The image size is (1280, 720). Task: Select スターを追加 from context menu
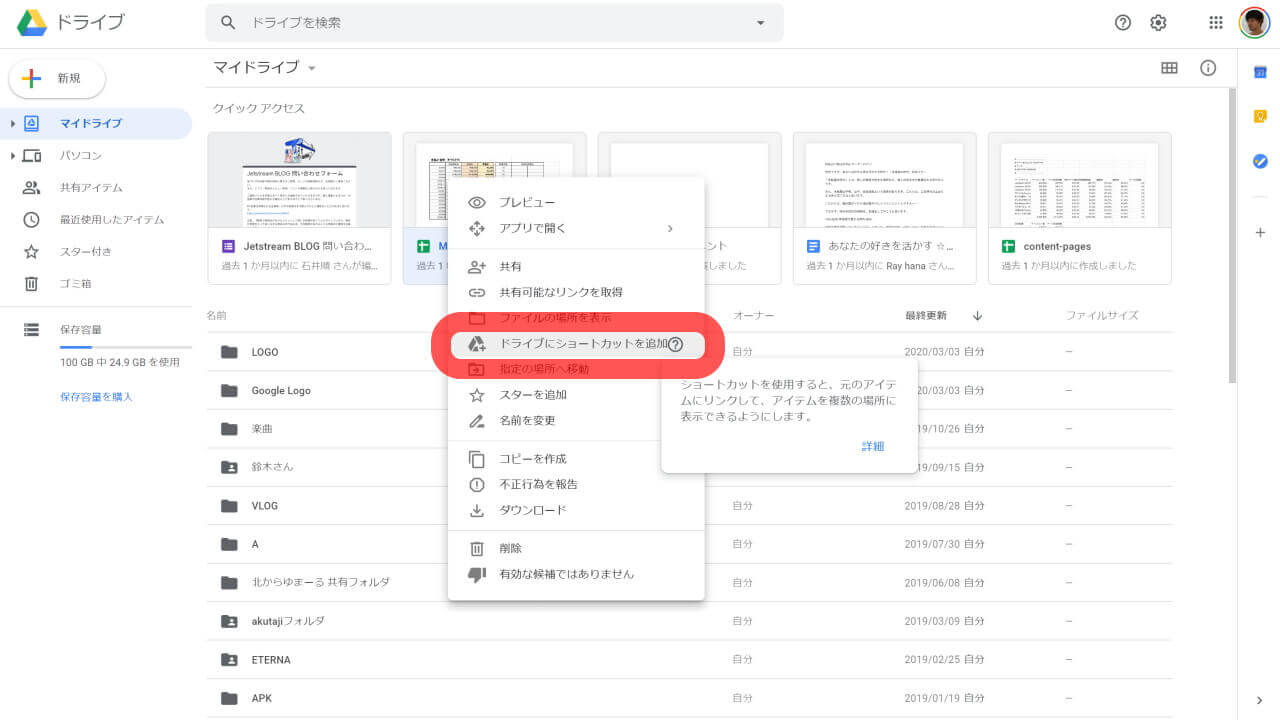point(533,395)
